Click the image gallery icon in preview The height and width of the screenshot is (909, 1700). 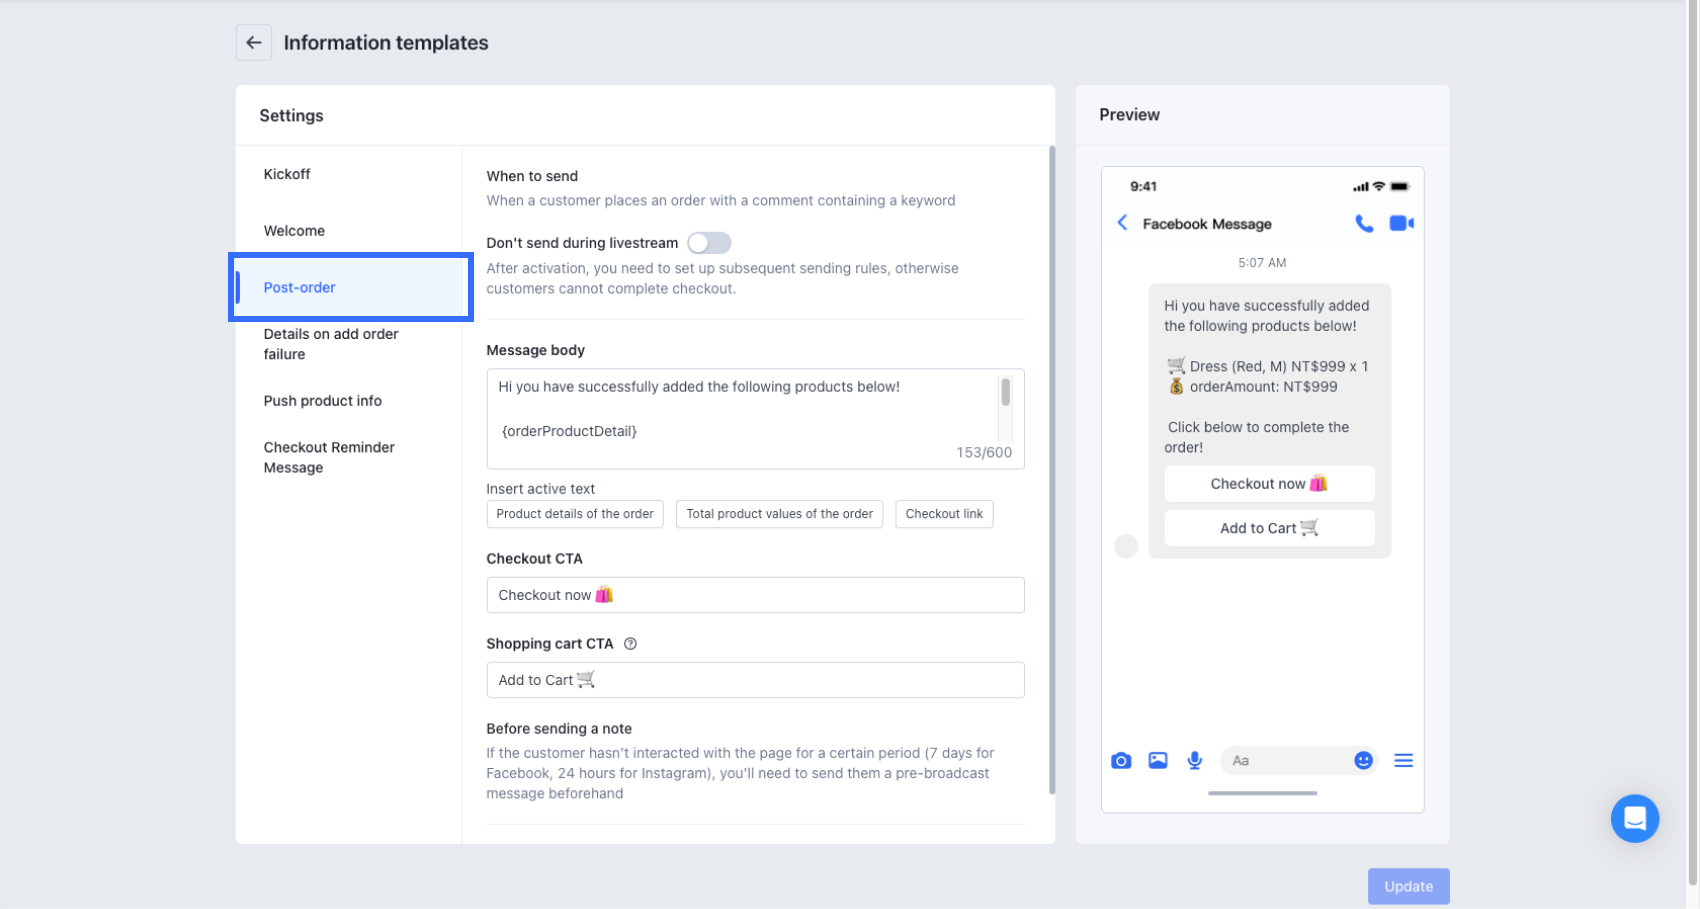tap(1158, 761)
